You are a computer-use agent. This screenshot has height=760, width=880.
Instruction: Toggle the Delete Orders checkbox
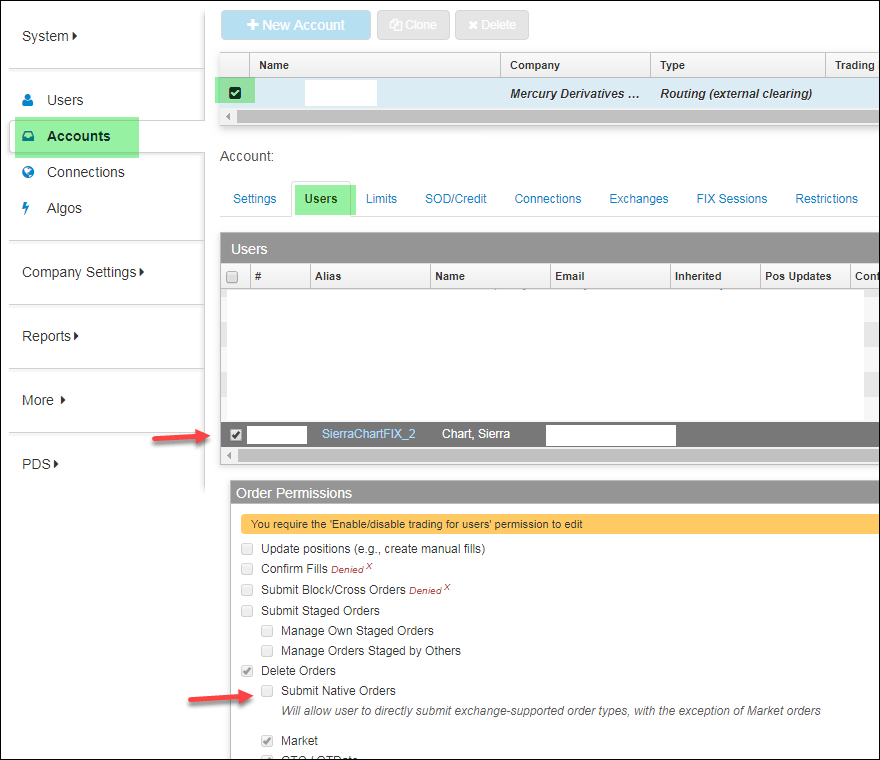(x=247, y=671)
